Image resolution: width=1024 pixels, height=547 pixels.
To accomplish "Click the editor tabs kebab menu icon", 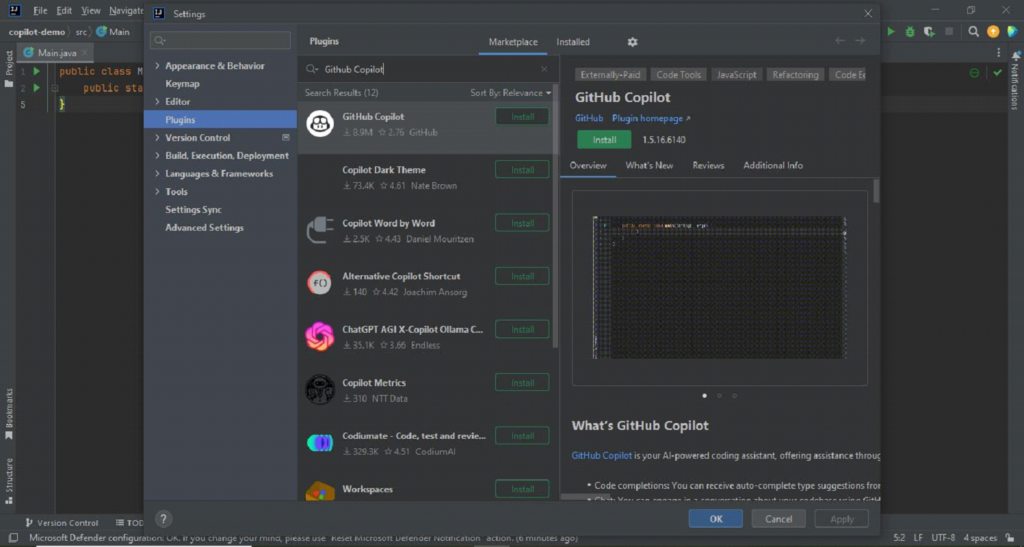I will 999,53.
